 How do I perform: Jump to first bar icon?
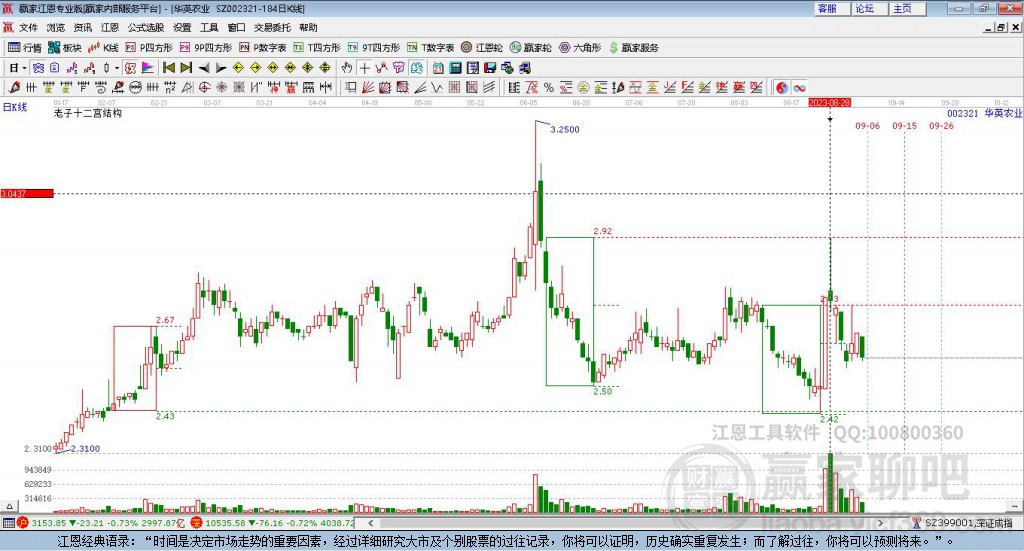pos(168,68)
